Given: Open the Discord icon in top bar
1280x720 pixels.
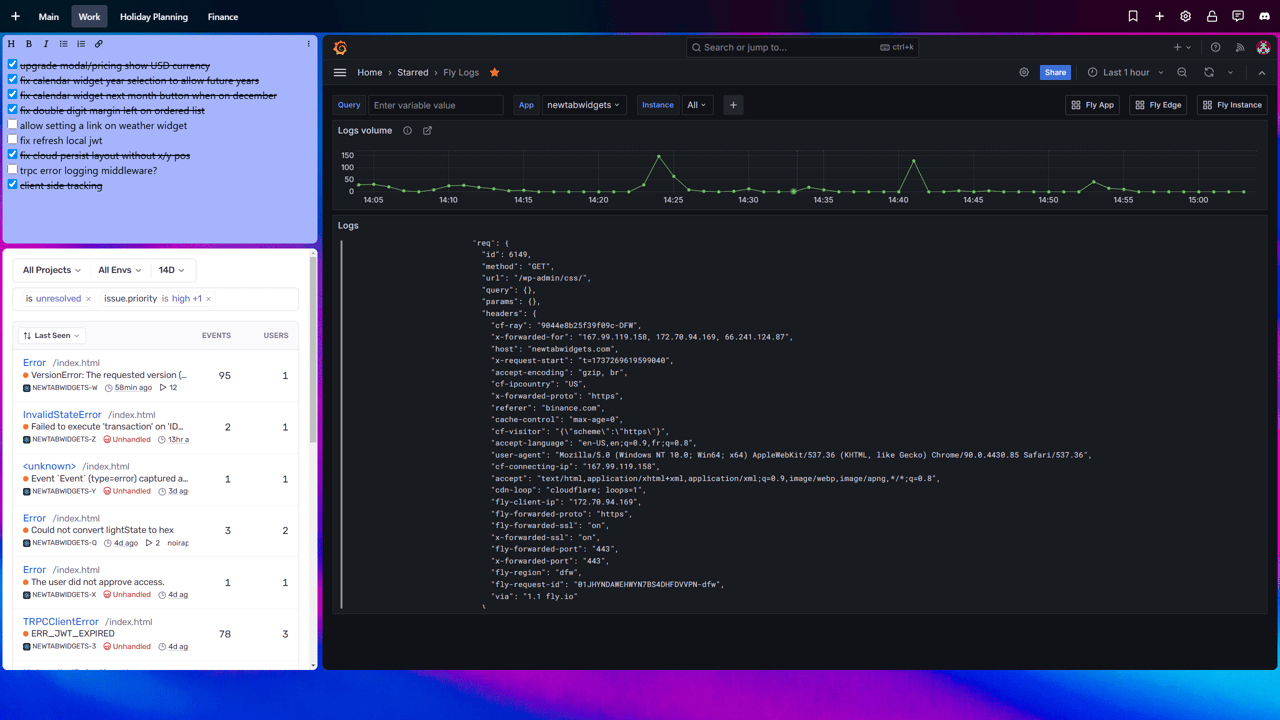Looking at the screenshot, I should [1264, 16].
